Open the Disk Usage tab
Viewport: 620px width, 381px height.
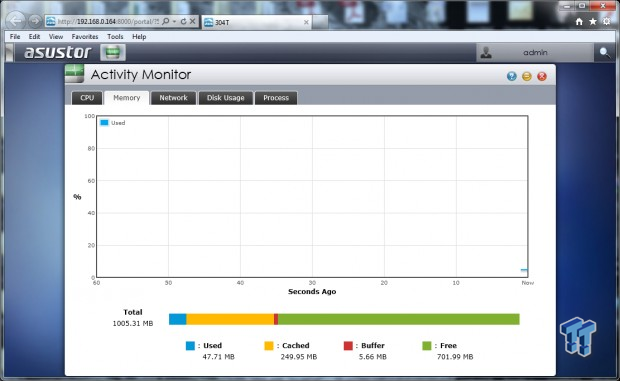tap(225, 98)
